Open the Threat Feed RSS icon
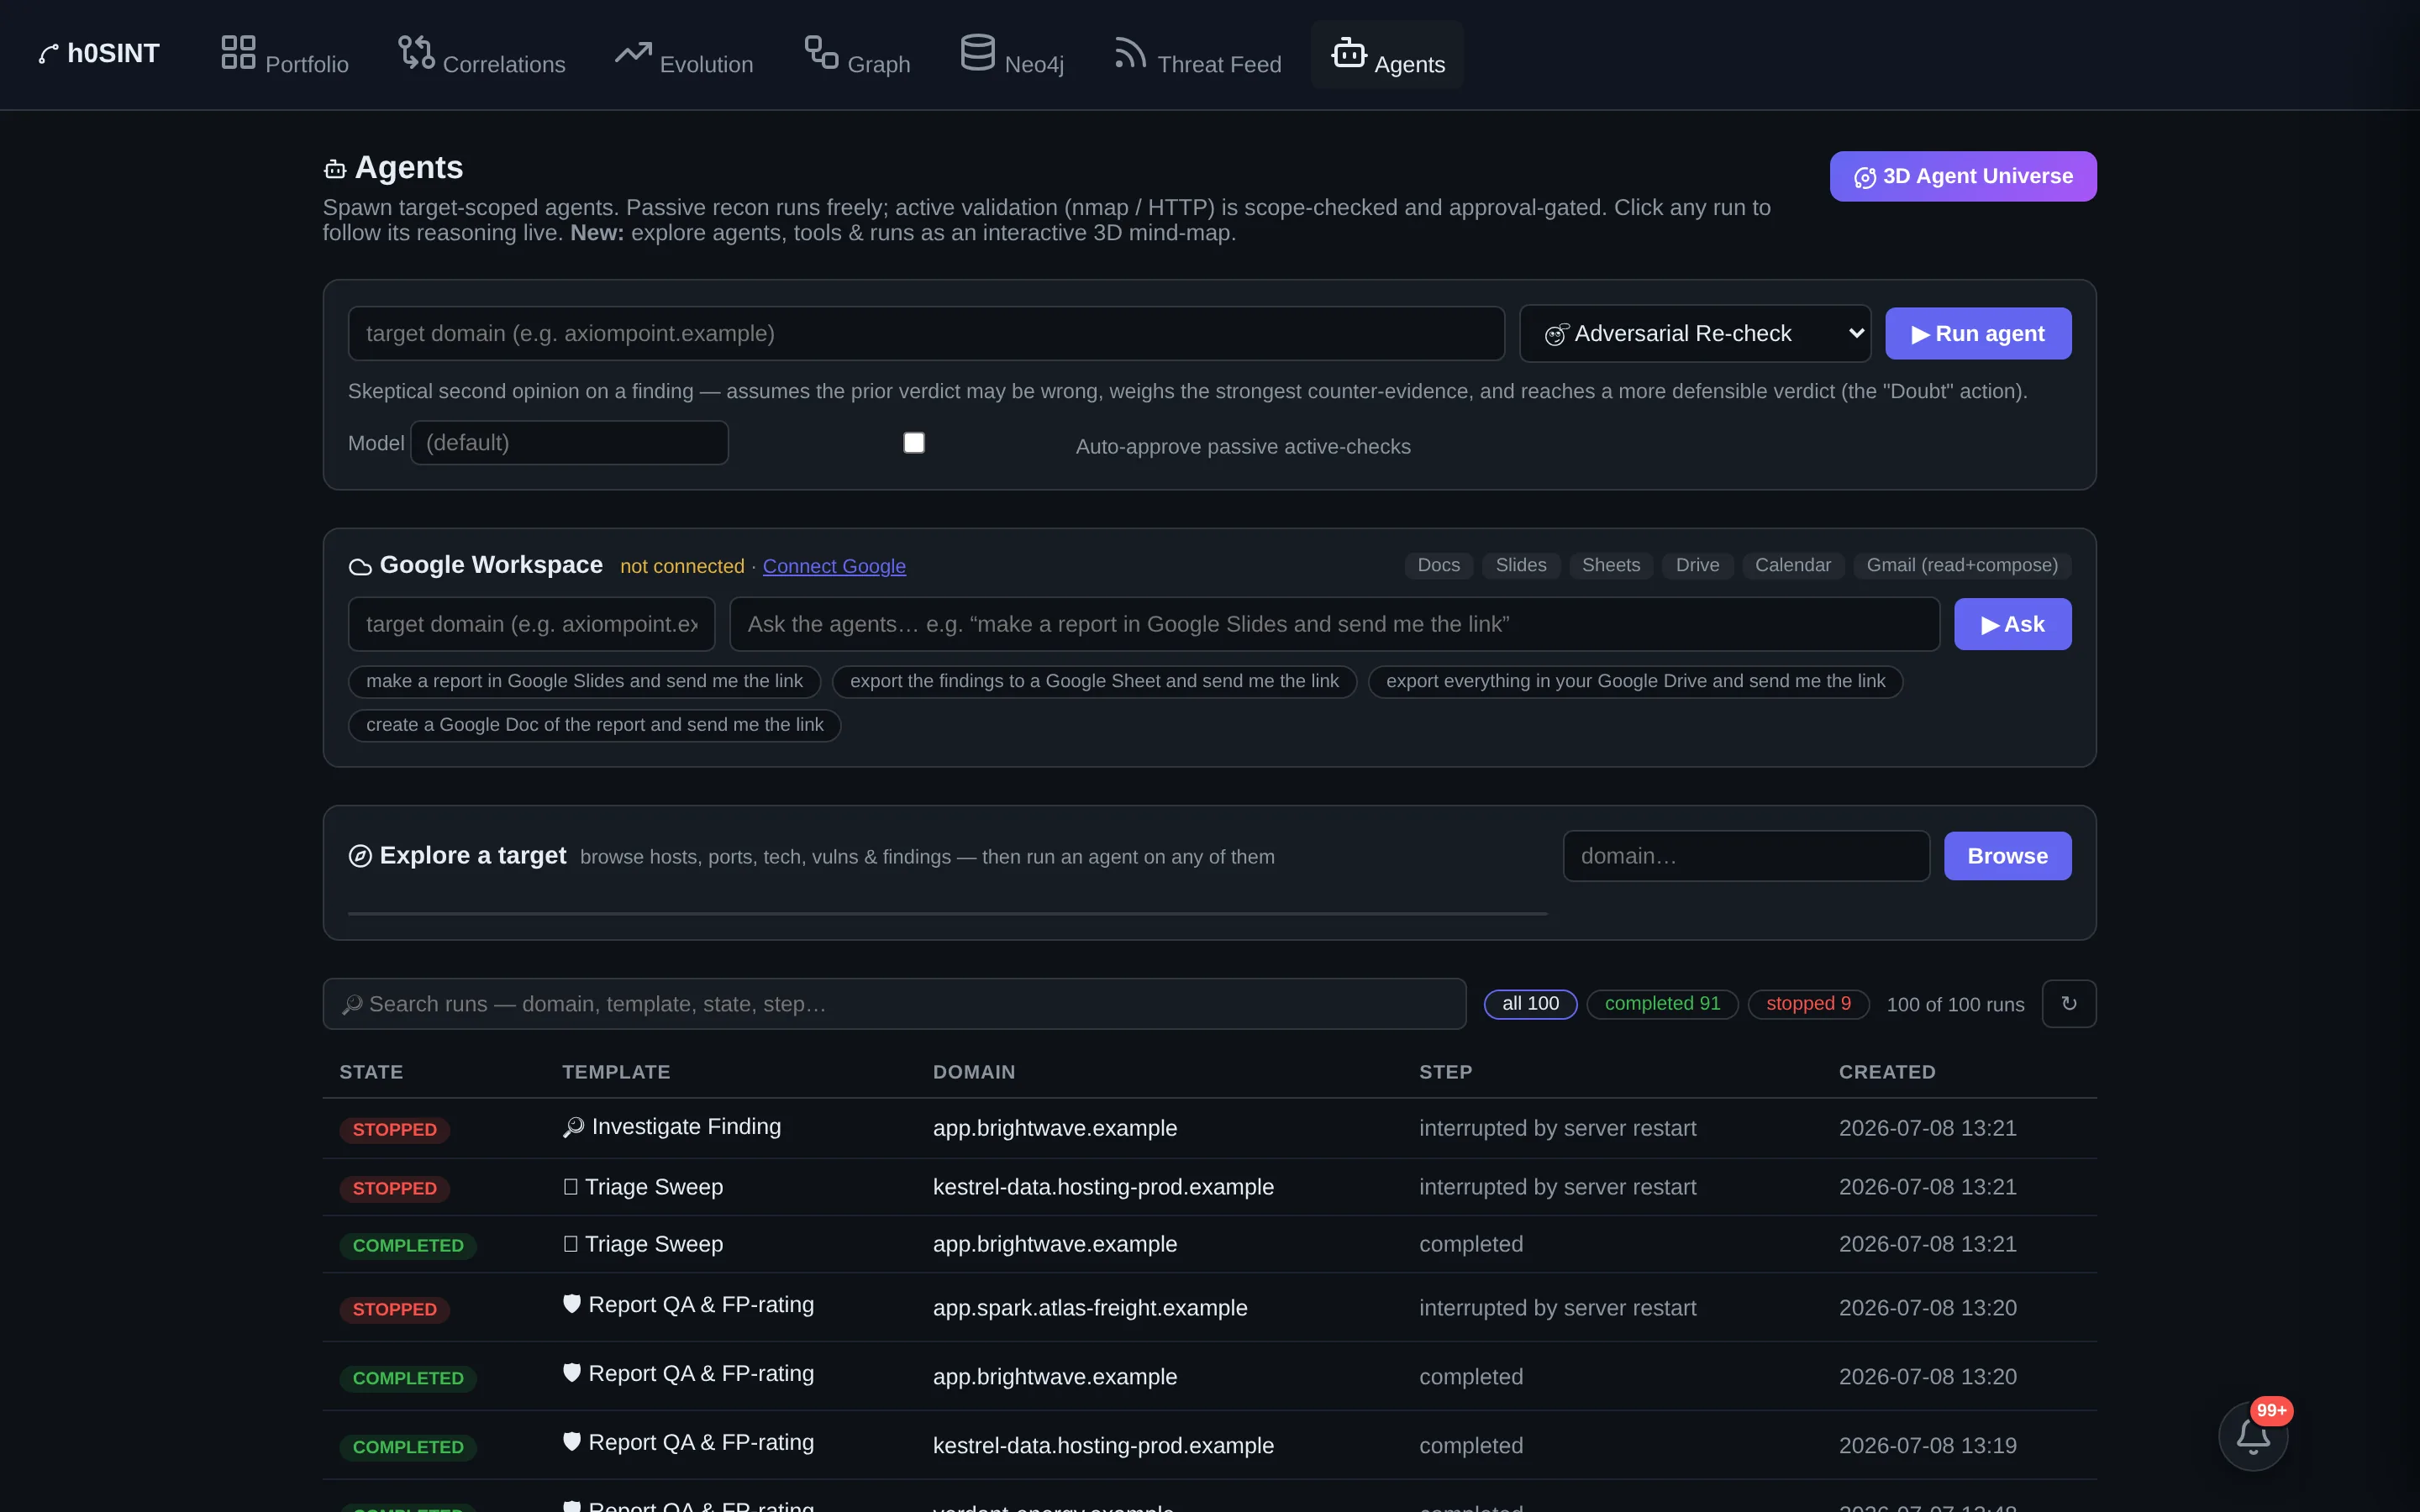 (1130, 52)
